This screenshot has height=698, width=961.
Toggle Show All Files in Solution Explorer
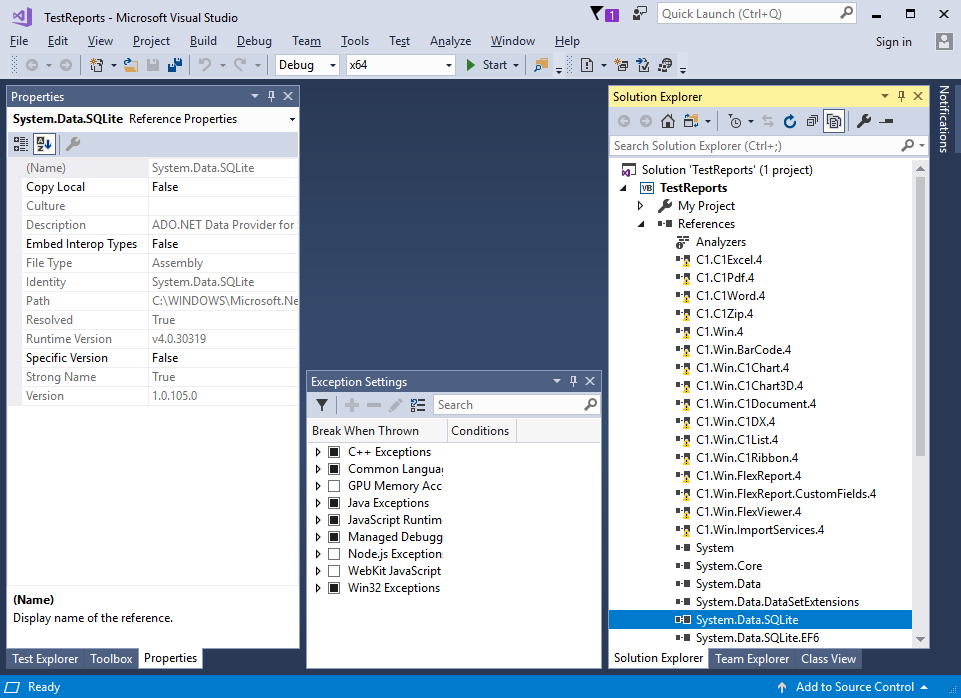(834, 121)
